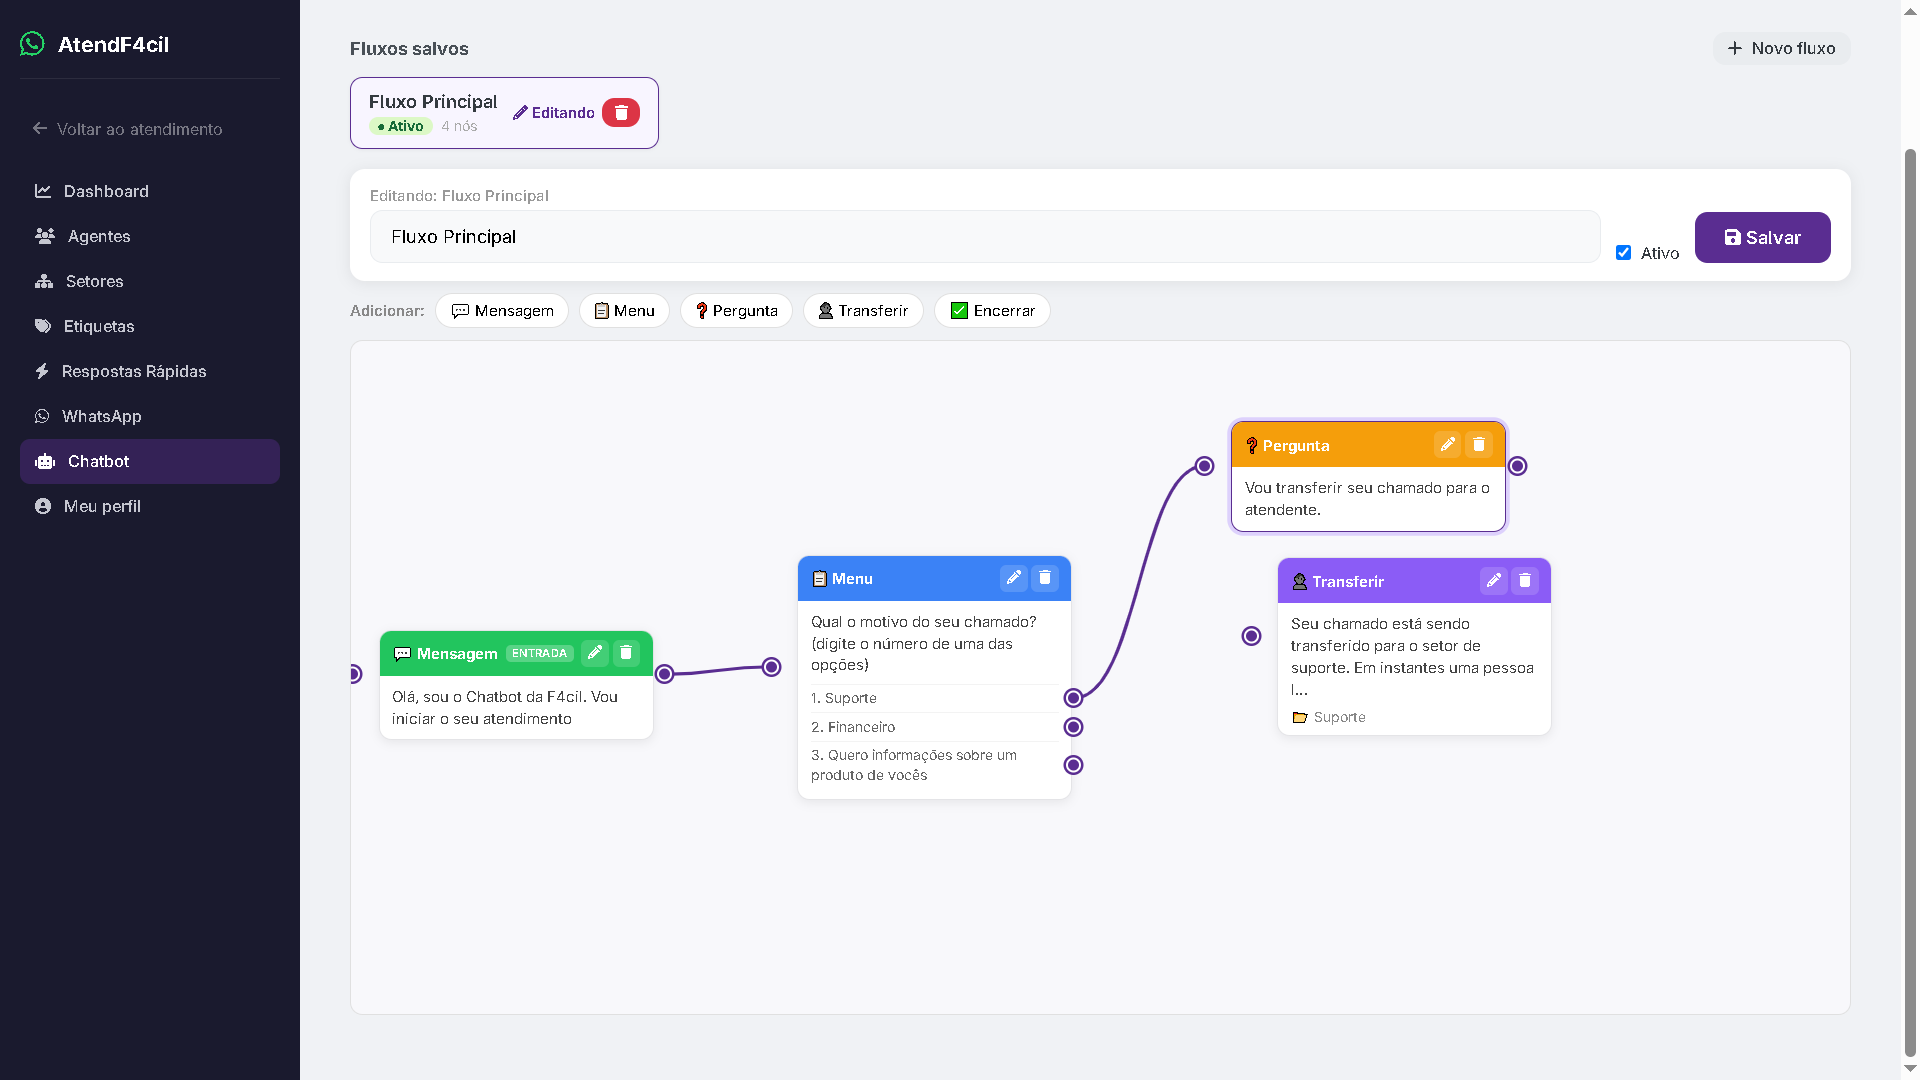Select the Fluxo Principal flow card
Image resolution: width=1920 pixels, height=1080 pixels.
504,113
